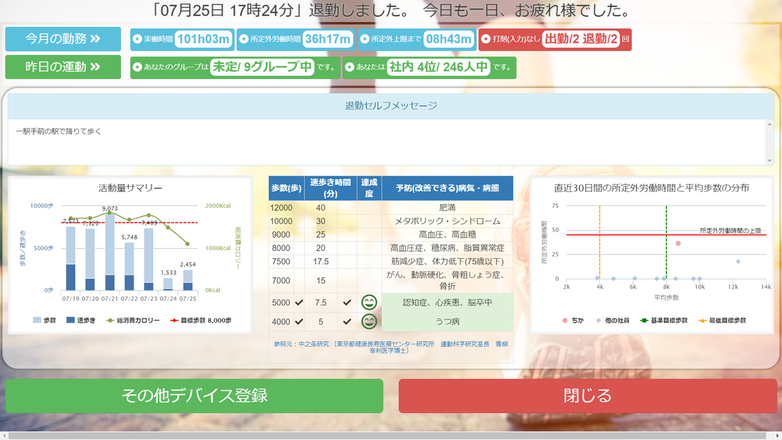Toggle the 歩数 legend item in the activity chart
782x440 pixels.
click(46, 321)
